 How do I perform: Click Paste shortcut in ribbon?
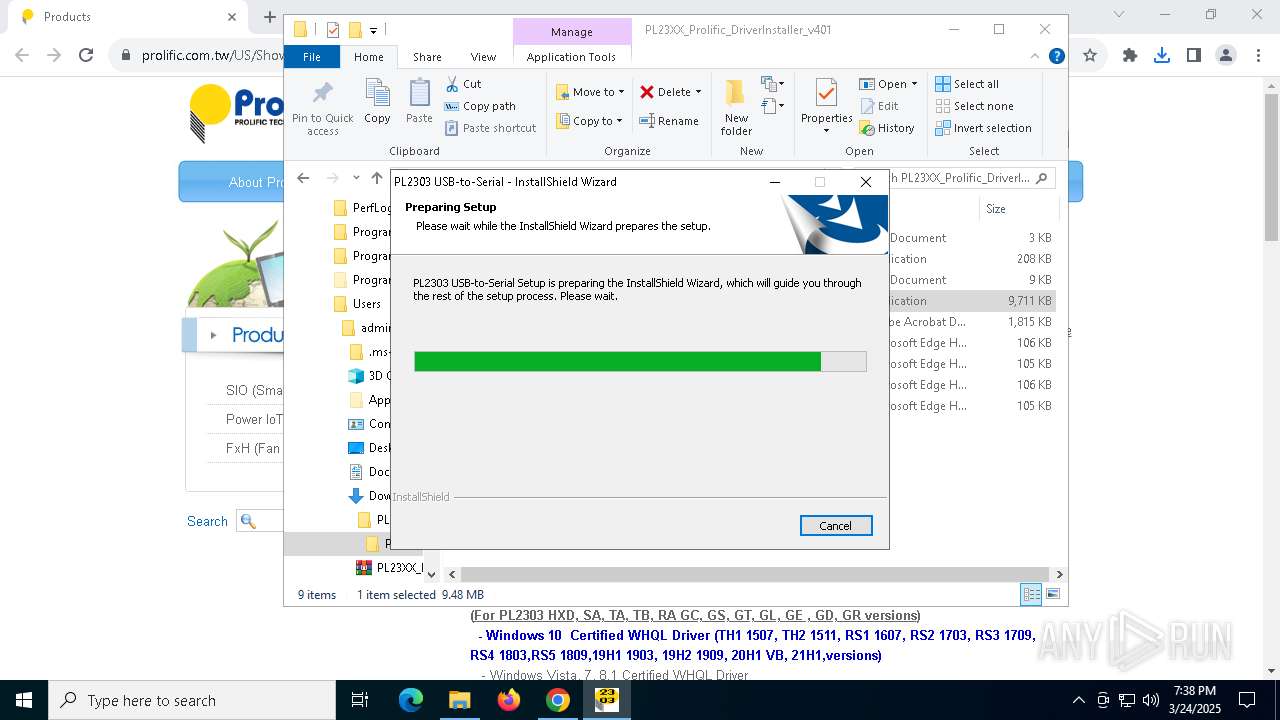click(491, 128)
